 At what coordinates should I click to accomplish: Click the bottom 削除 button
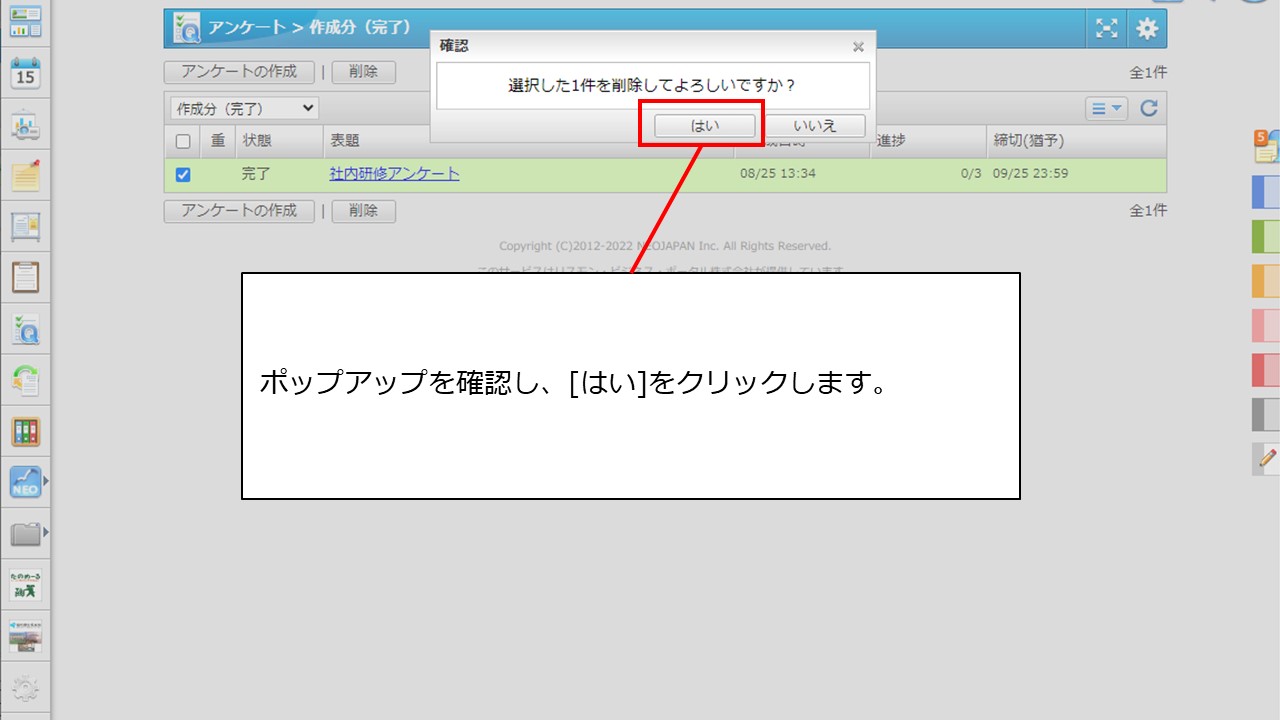coord(363,211)
